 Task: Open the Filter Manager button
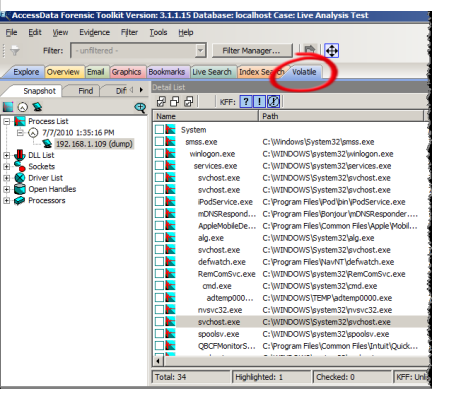click(x=252, y=51)
